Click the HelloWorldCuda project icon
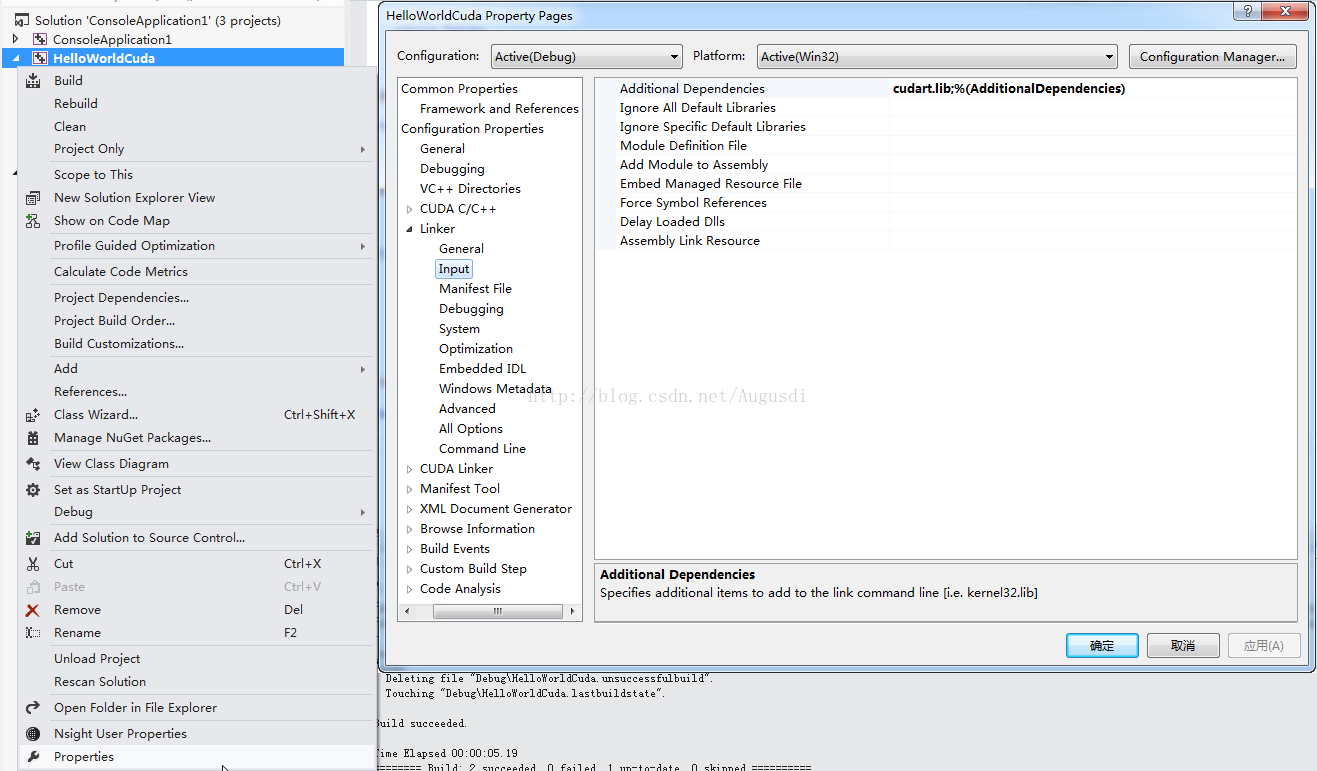1317x771 pixels. (41, 58)
